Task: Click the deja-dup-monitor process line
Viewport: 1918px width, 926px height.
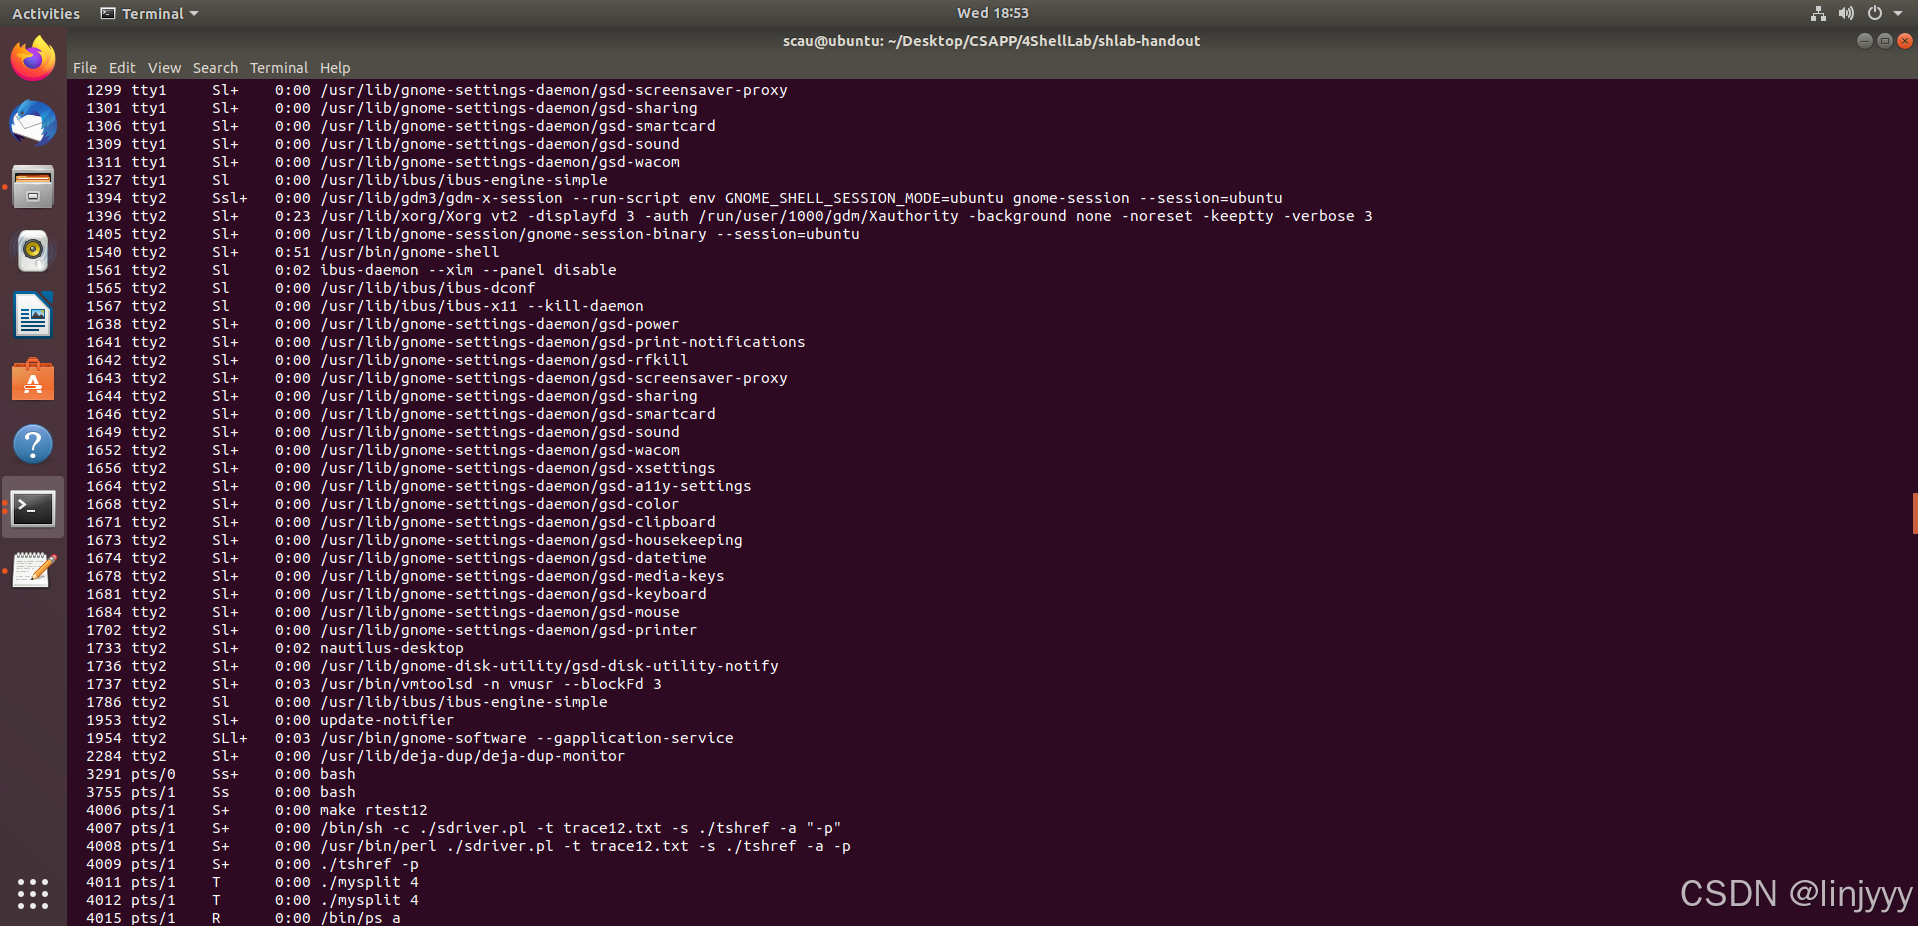Action: click(x=355, y=756)
